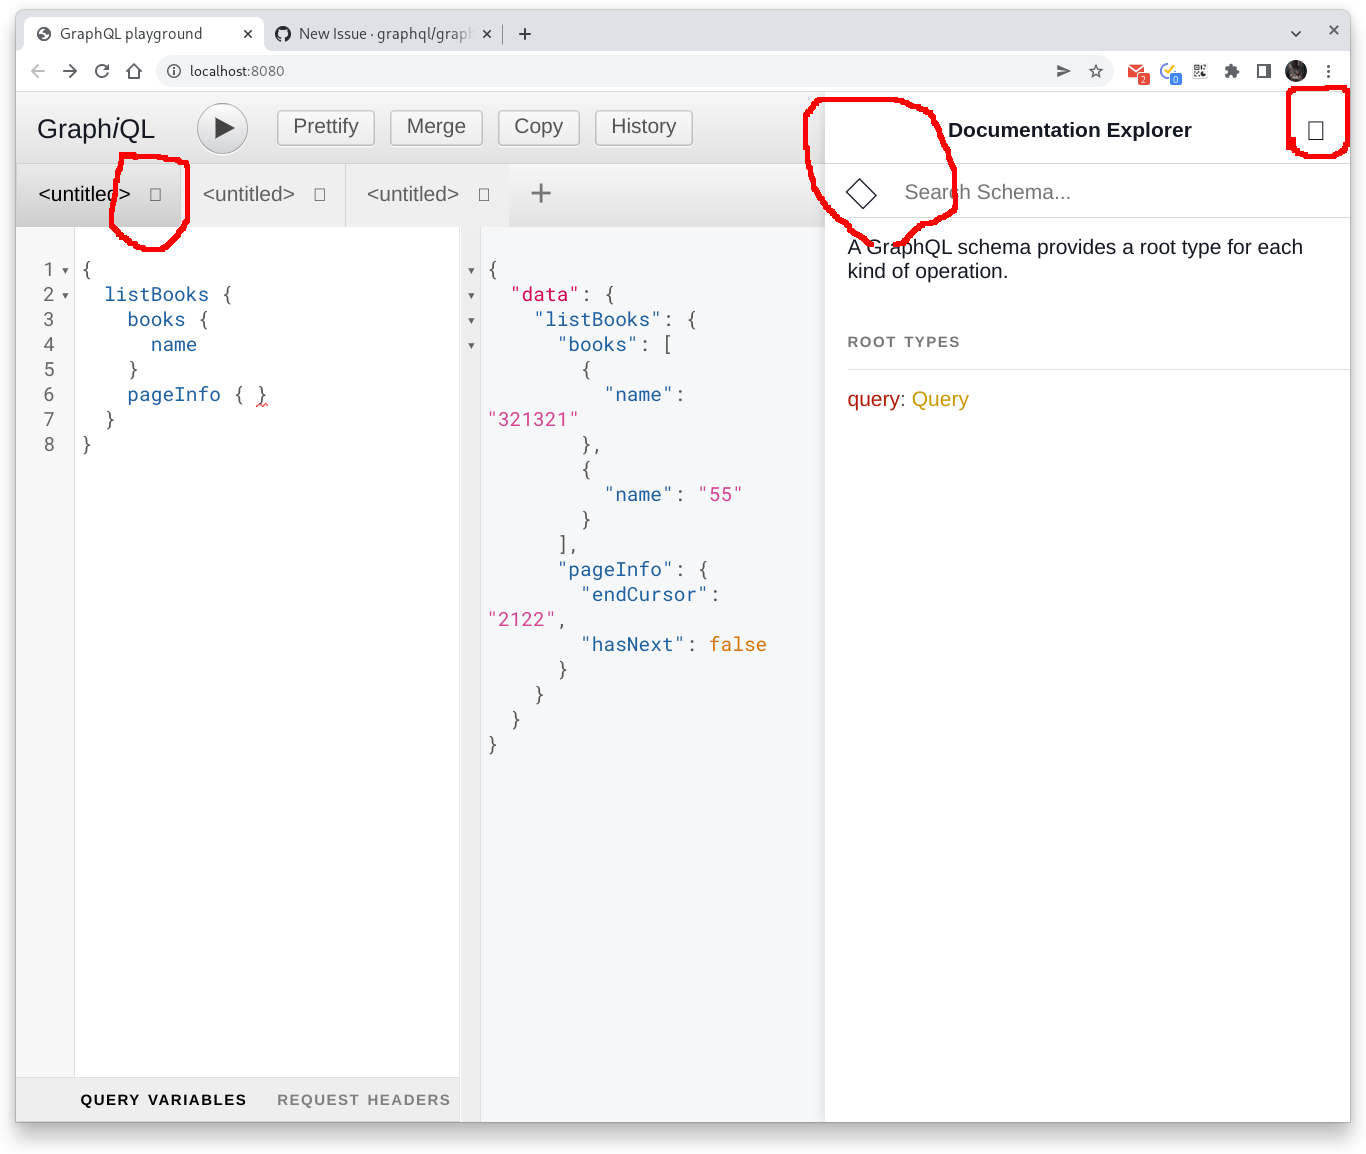Click the "endCursor" key in results
Screen dimensions: 1366x1154
coord(644,594)
